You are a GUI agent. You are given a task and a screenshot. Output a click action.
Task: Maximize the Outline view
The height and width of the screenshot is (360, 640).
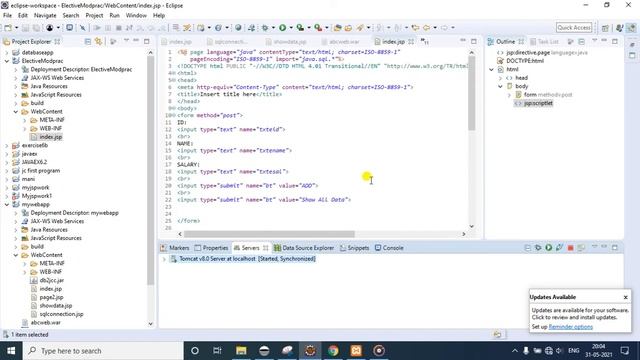pos(615,41)
